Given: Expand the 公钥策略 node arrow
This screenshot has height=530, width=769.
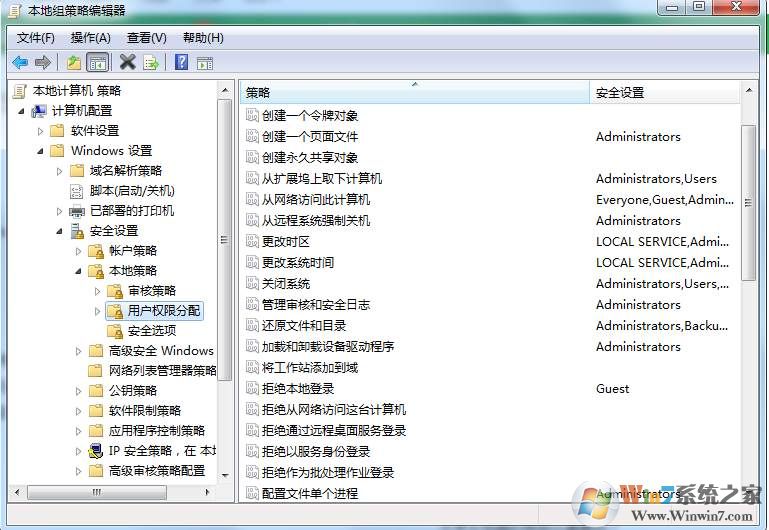Looking at the screenshot, I should (x=78, y=391).
